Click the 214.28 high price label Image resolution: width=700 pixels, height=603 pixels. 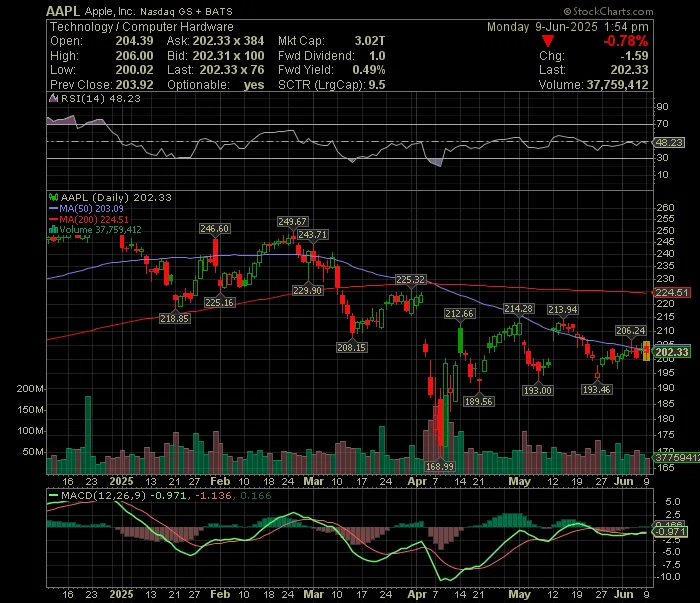click(518, 308)
